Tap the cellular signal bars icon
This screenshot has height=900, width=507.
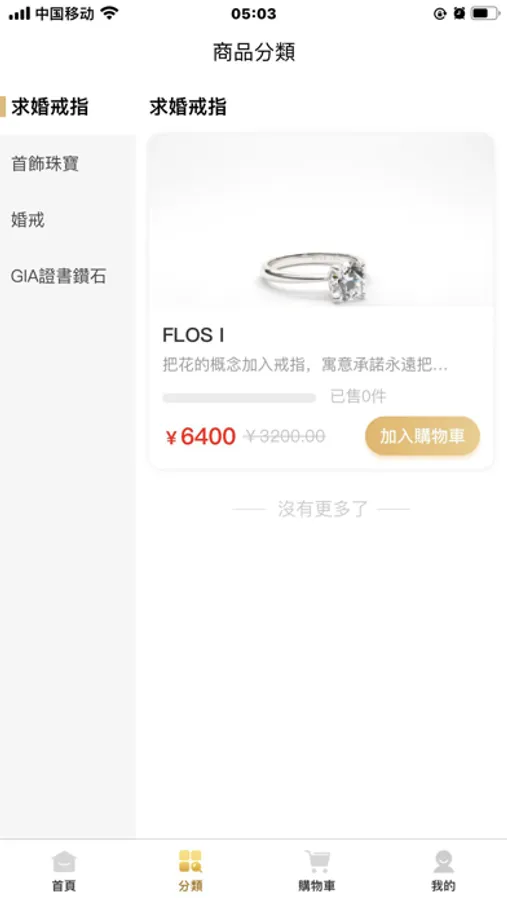pyautogui.click(x=20, y=13)
